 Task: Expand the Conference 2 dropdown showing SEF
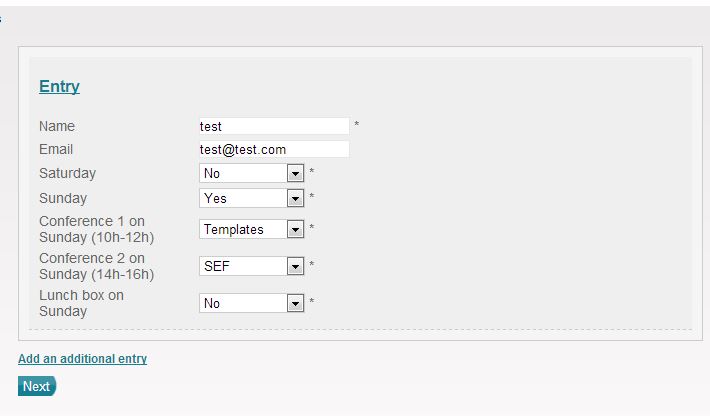point(251,266)
